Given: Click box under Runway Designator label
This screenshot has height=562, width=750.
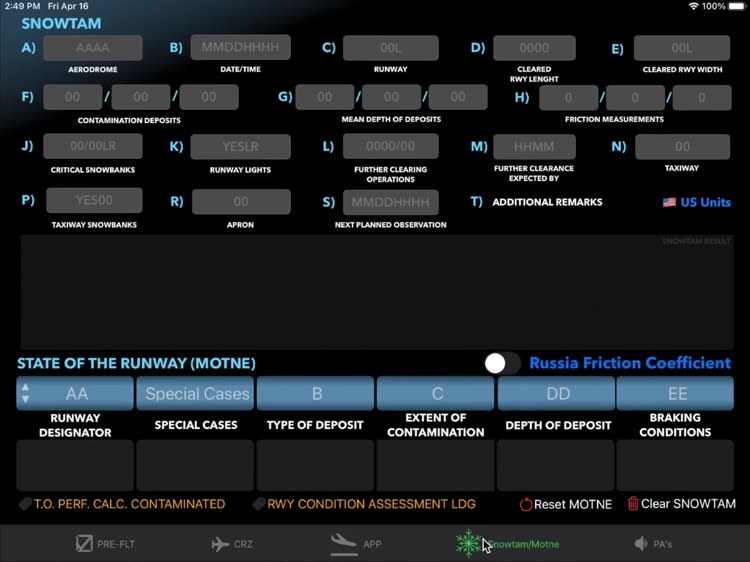Looking at the screenshot, I should (75, 465).
